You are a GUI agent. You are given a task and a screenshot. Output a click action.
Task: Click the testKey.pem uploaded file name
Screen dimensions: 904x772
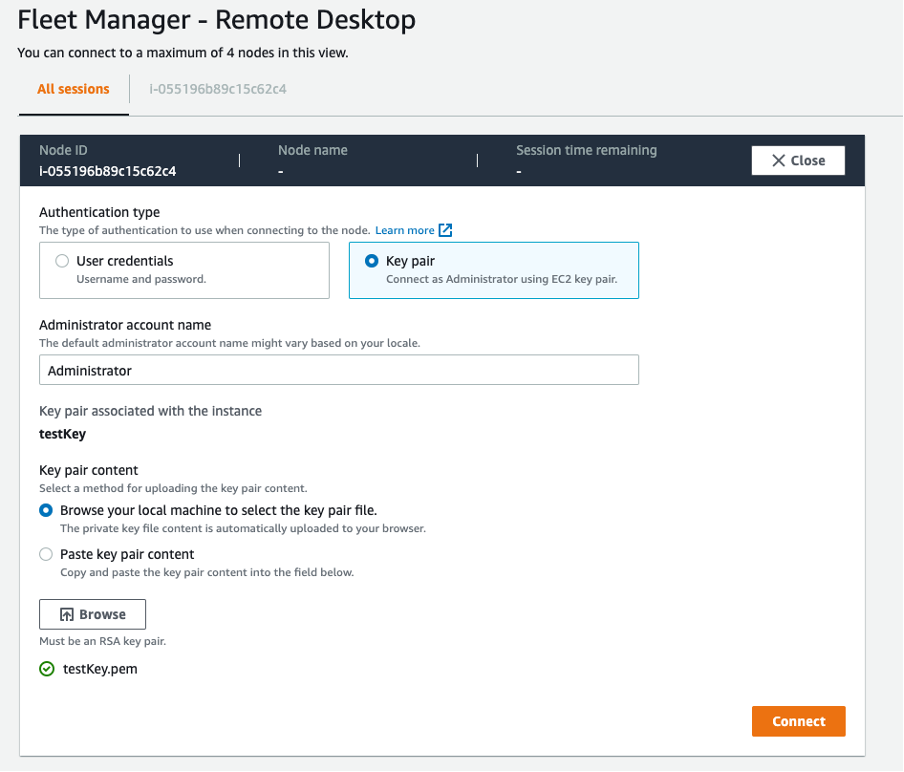[x=100, y=669]
